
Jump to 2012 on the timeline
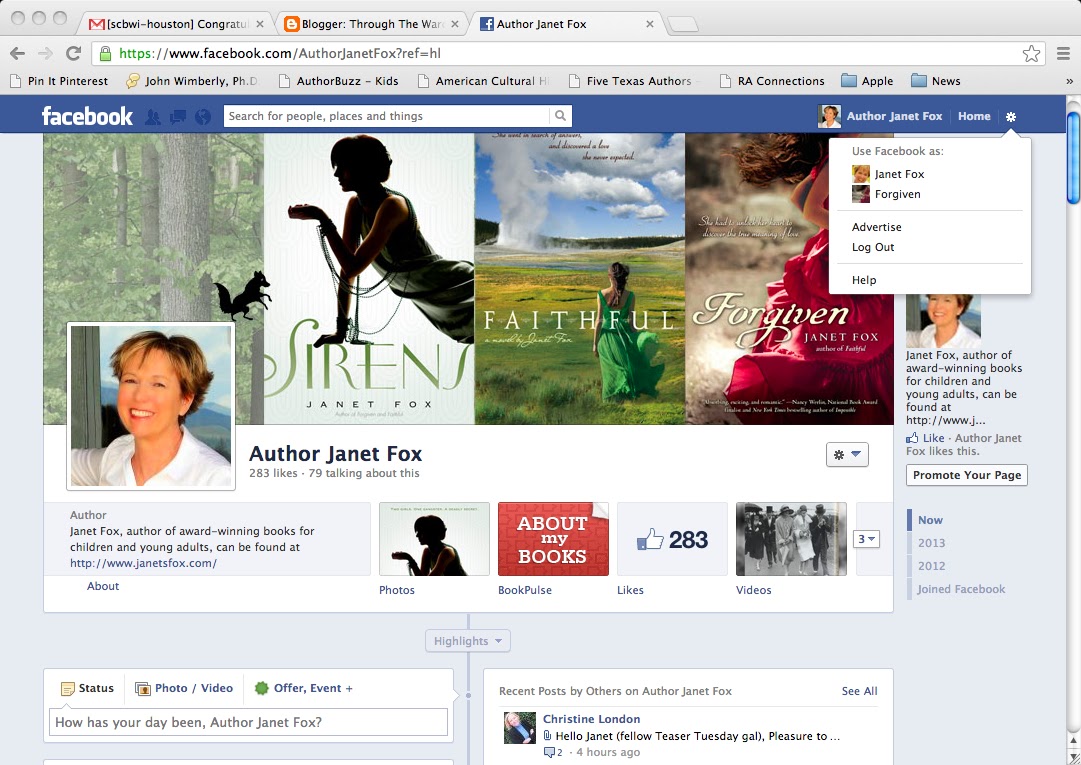tap(931, 566)
